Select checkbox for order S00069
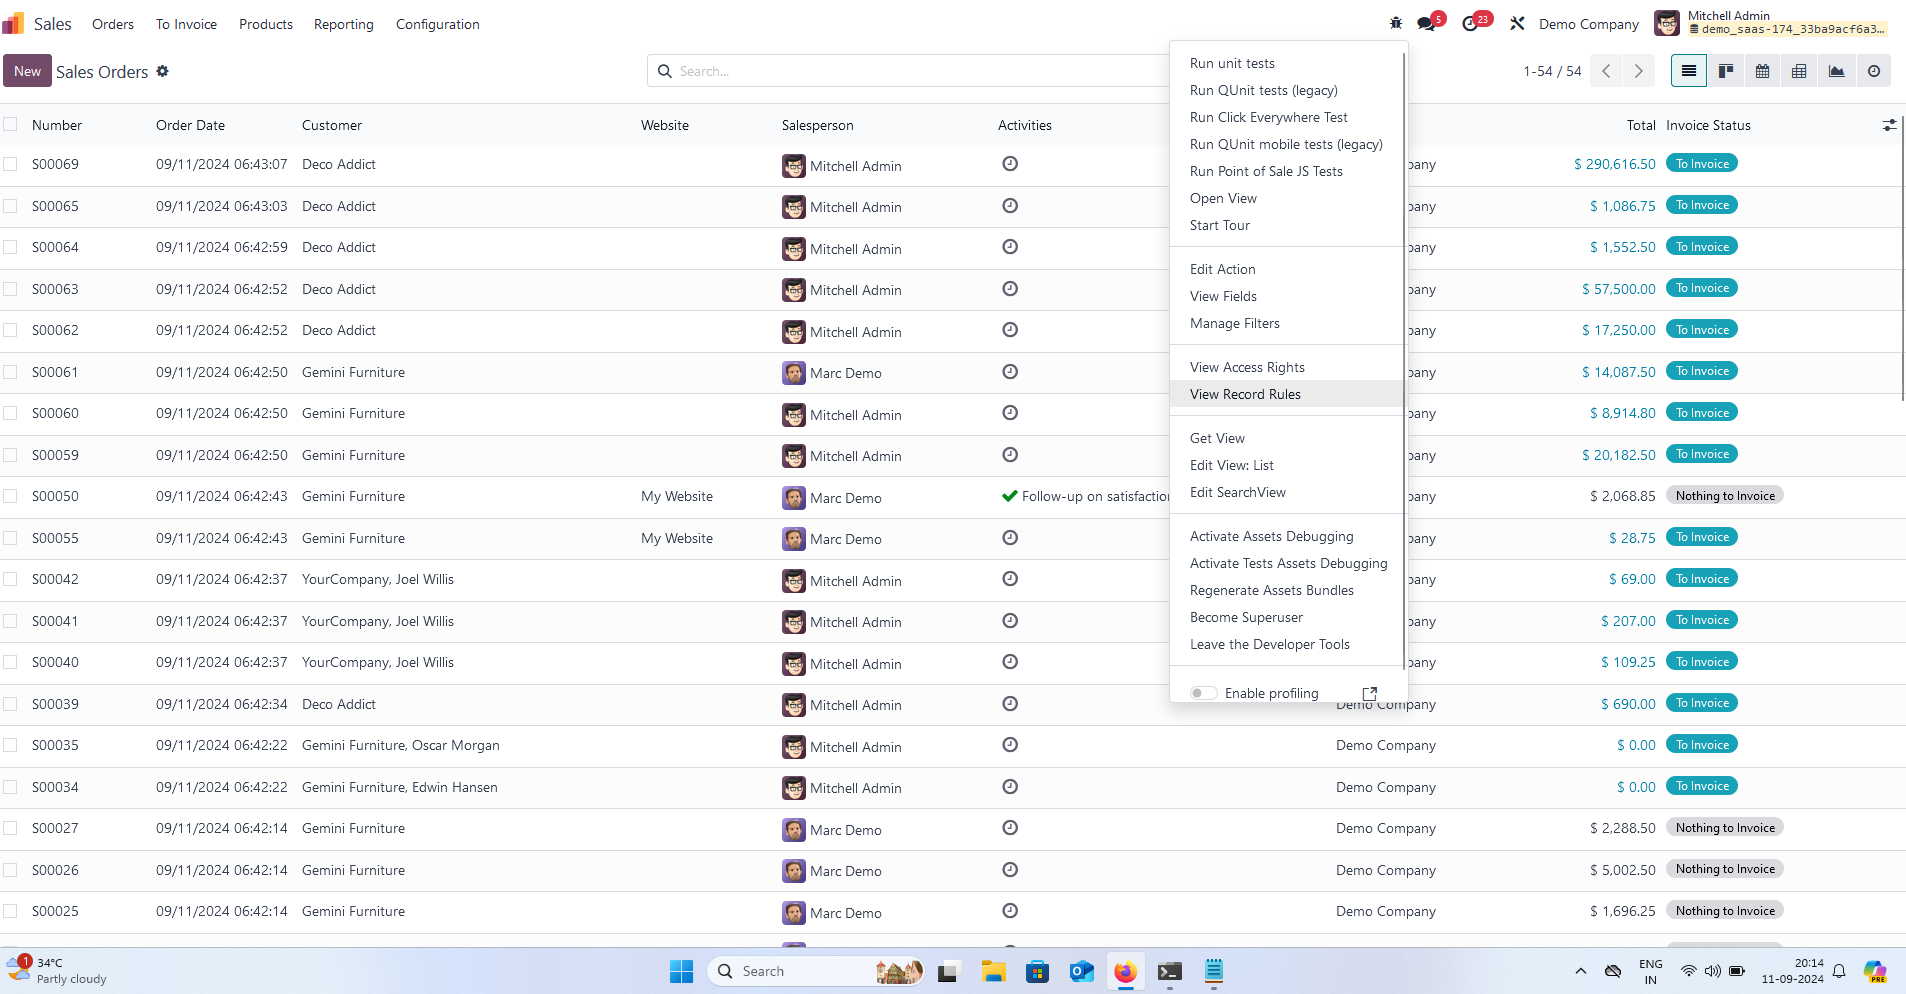 (x=10, y=164)
